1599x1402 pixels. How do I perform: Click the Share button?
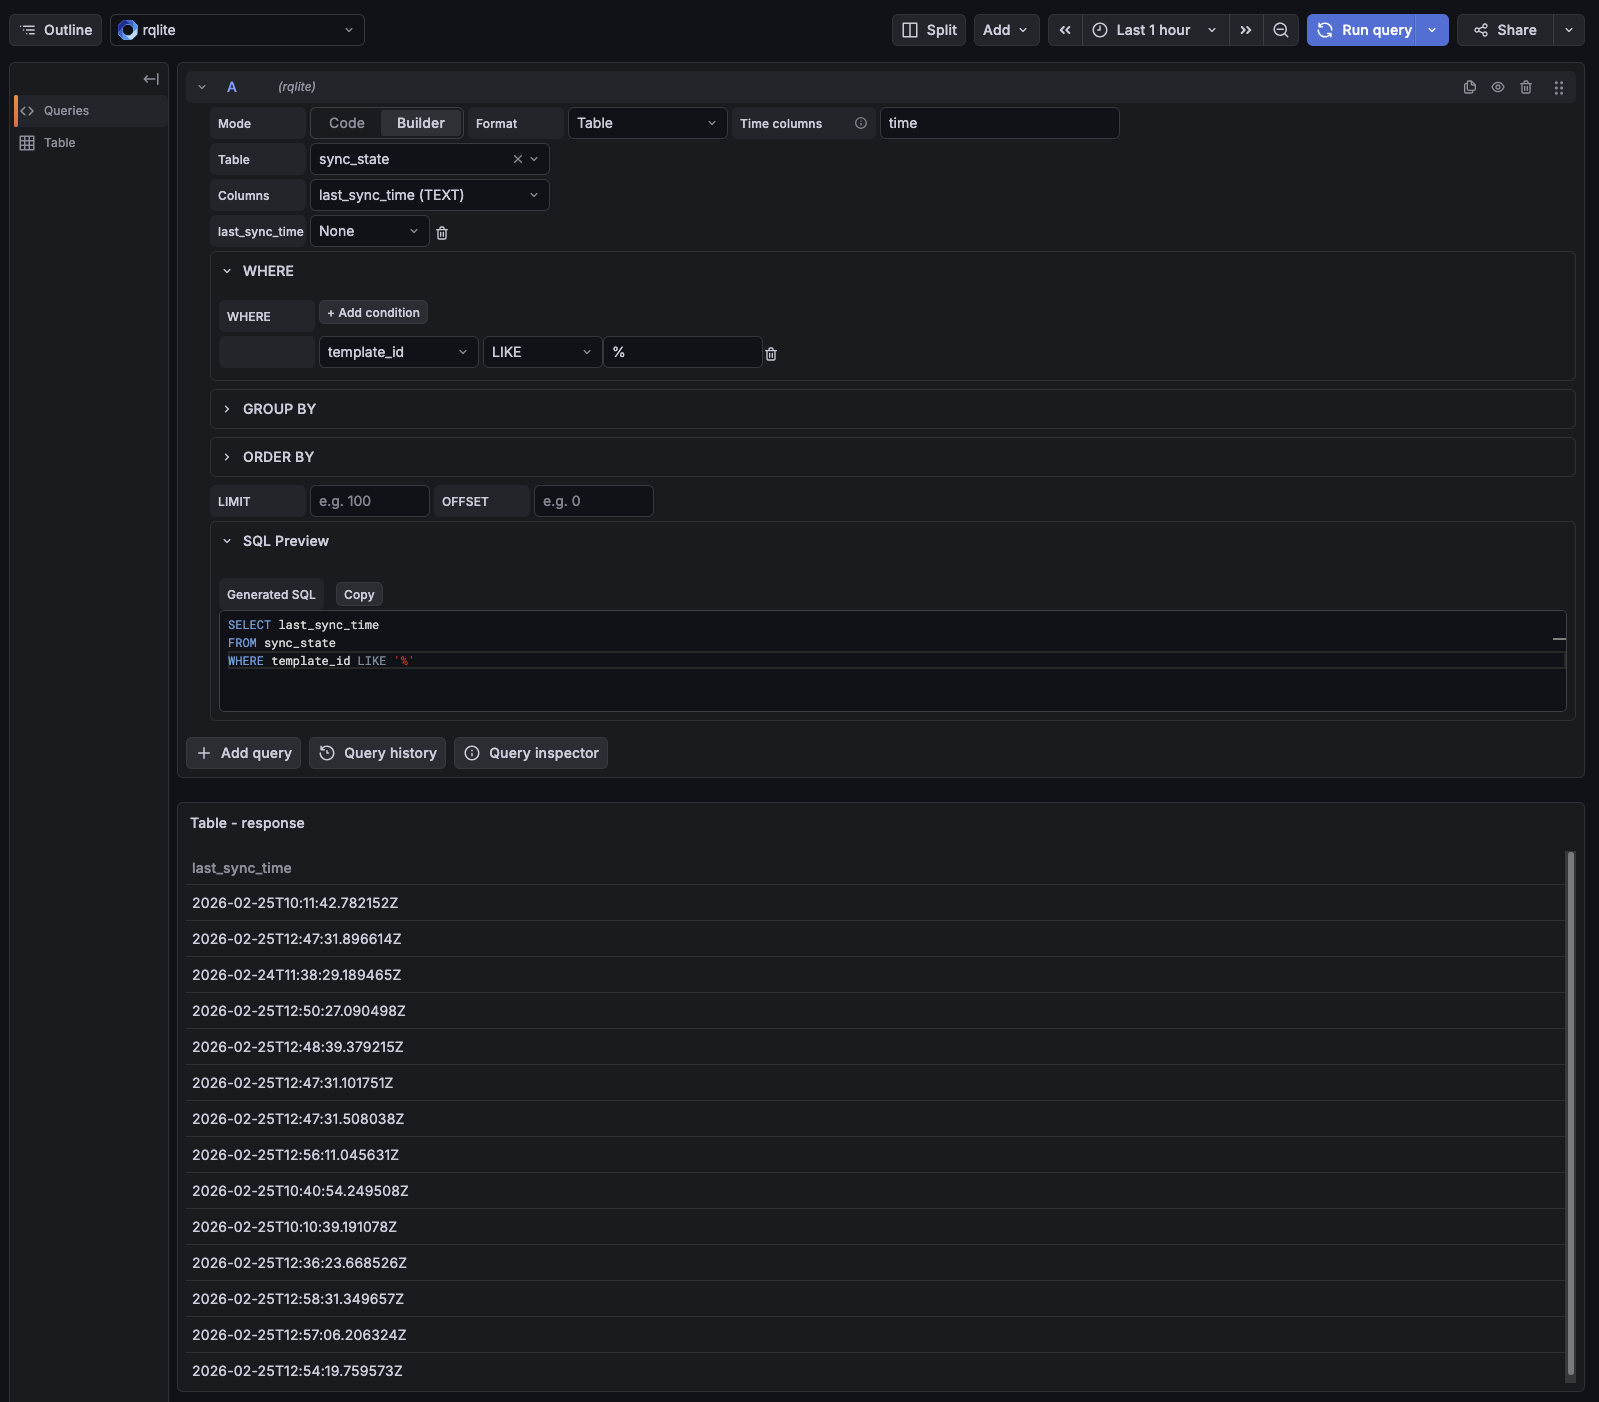tap(1505, 30)
